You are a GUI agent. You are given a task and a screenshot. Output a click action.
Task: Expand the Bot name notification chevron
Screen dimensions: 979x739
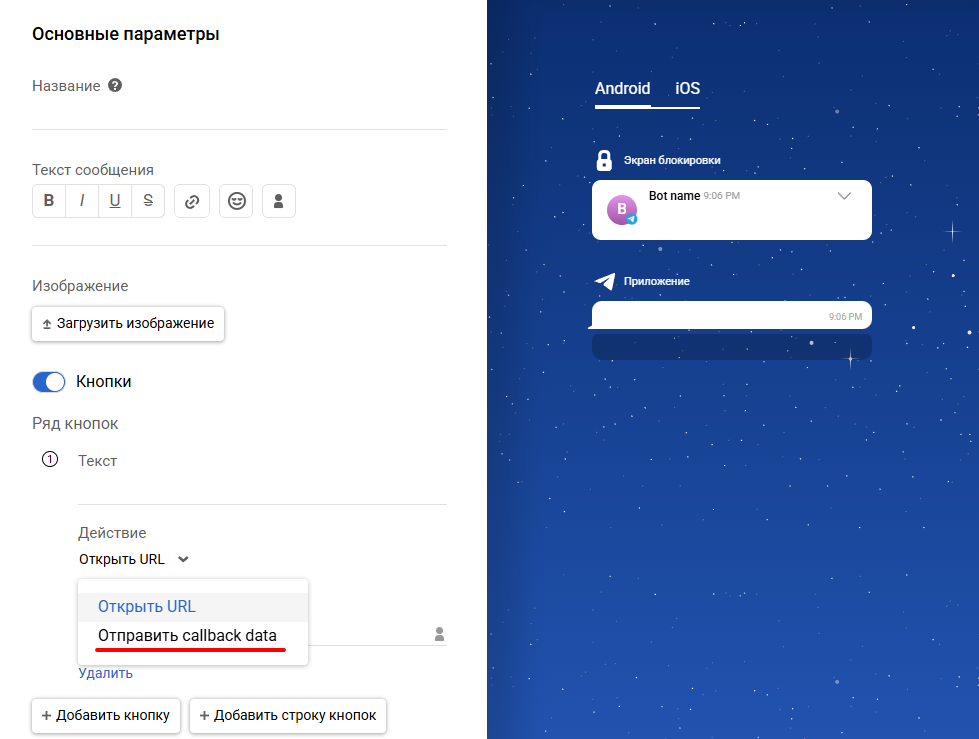coord(844,196)
